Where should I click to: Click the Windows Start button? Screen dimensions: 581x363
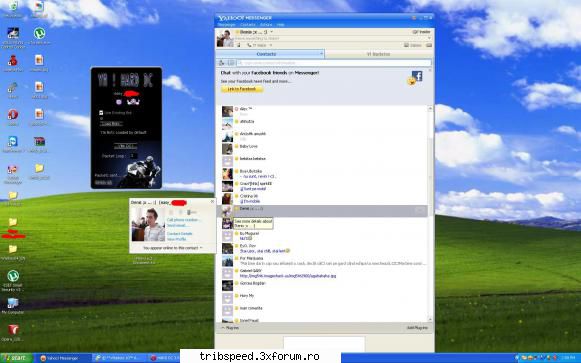[x=17, y=358]
